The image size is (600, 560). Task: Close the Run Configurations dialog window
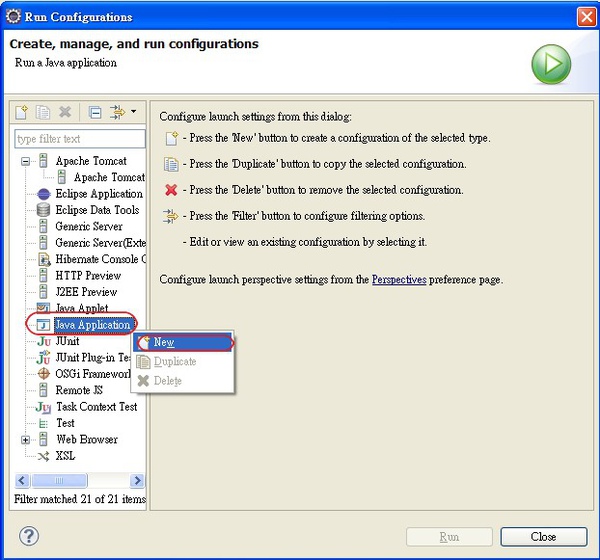coord(586,17)
